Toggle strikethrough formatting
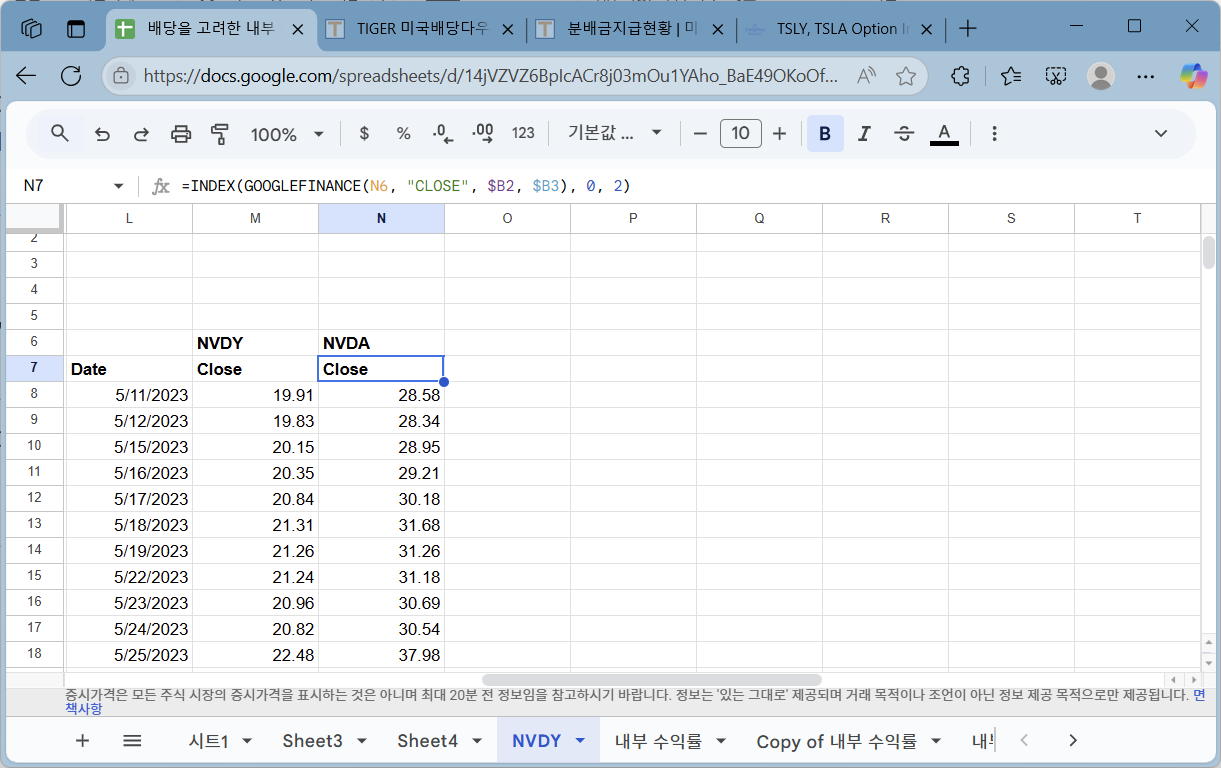The width and height of the screenshot is (1221, 768). coord(904,134)
